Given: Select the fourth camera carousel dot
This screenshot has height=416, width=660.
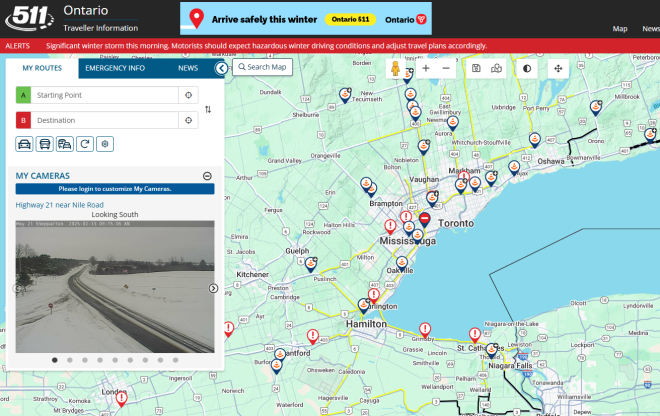Looking at the screenshot, I should click(100, 360).
